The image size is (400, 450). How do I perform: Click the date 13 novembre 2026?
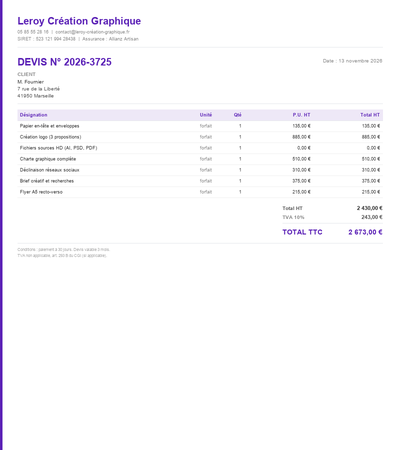pyautogui.click(x=360, y=61)
